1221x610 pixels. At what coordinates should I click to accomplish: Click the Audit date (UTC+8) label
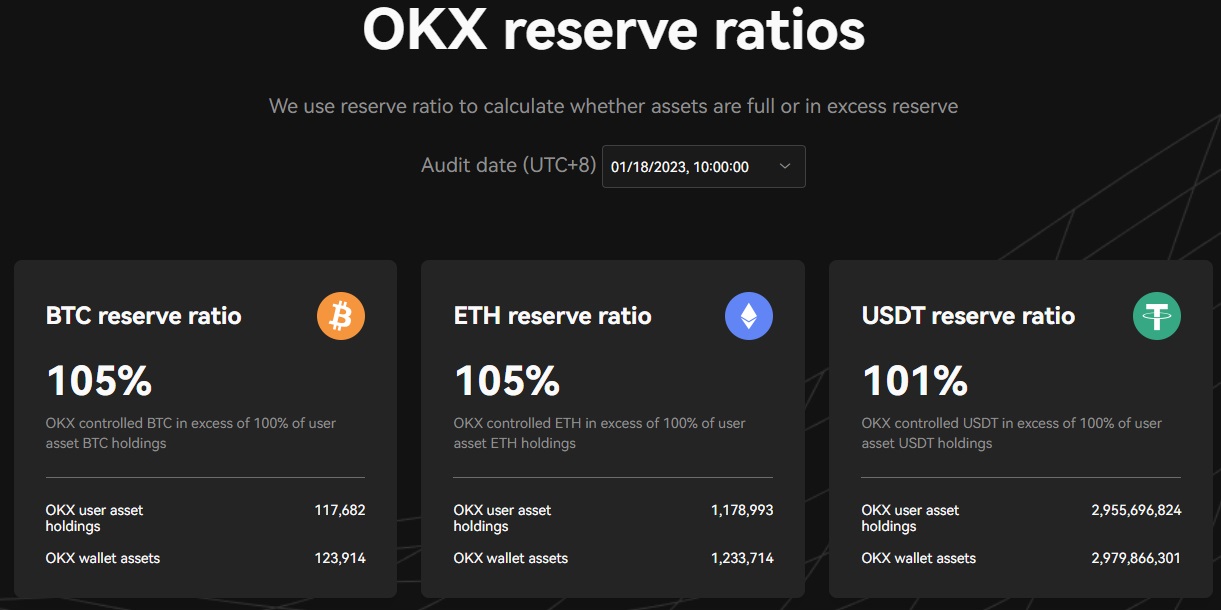coord(508,165)
